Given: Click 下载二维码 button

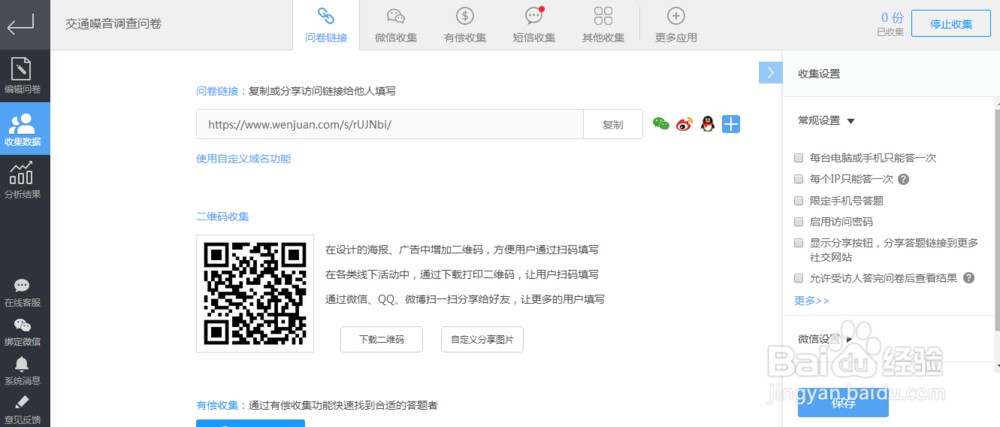Looking at the screenshot, I should point(381,339).
